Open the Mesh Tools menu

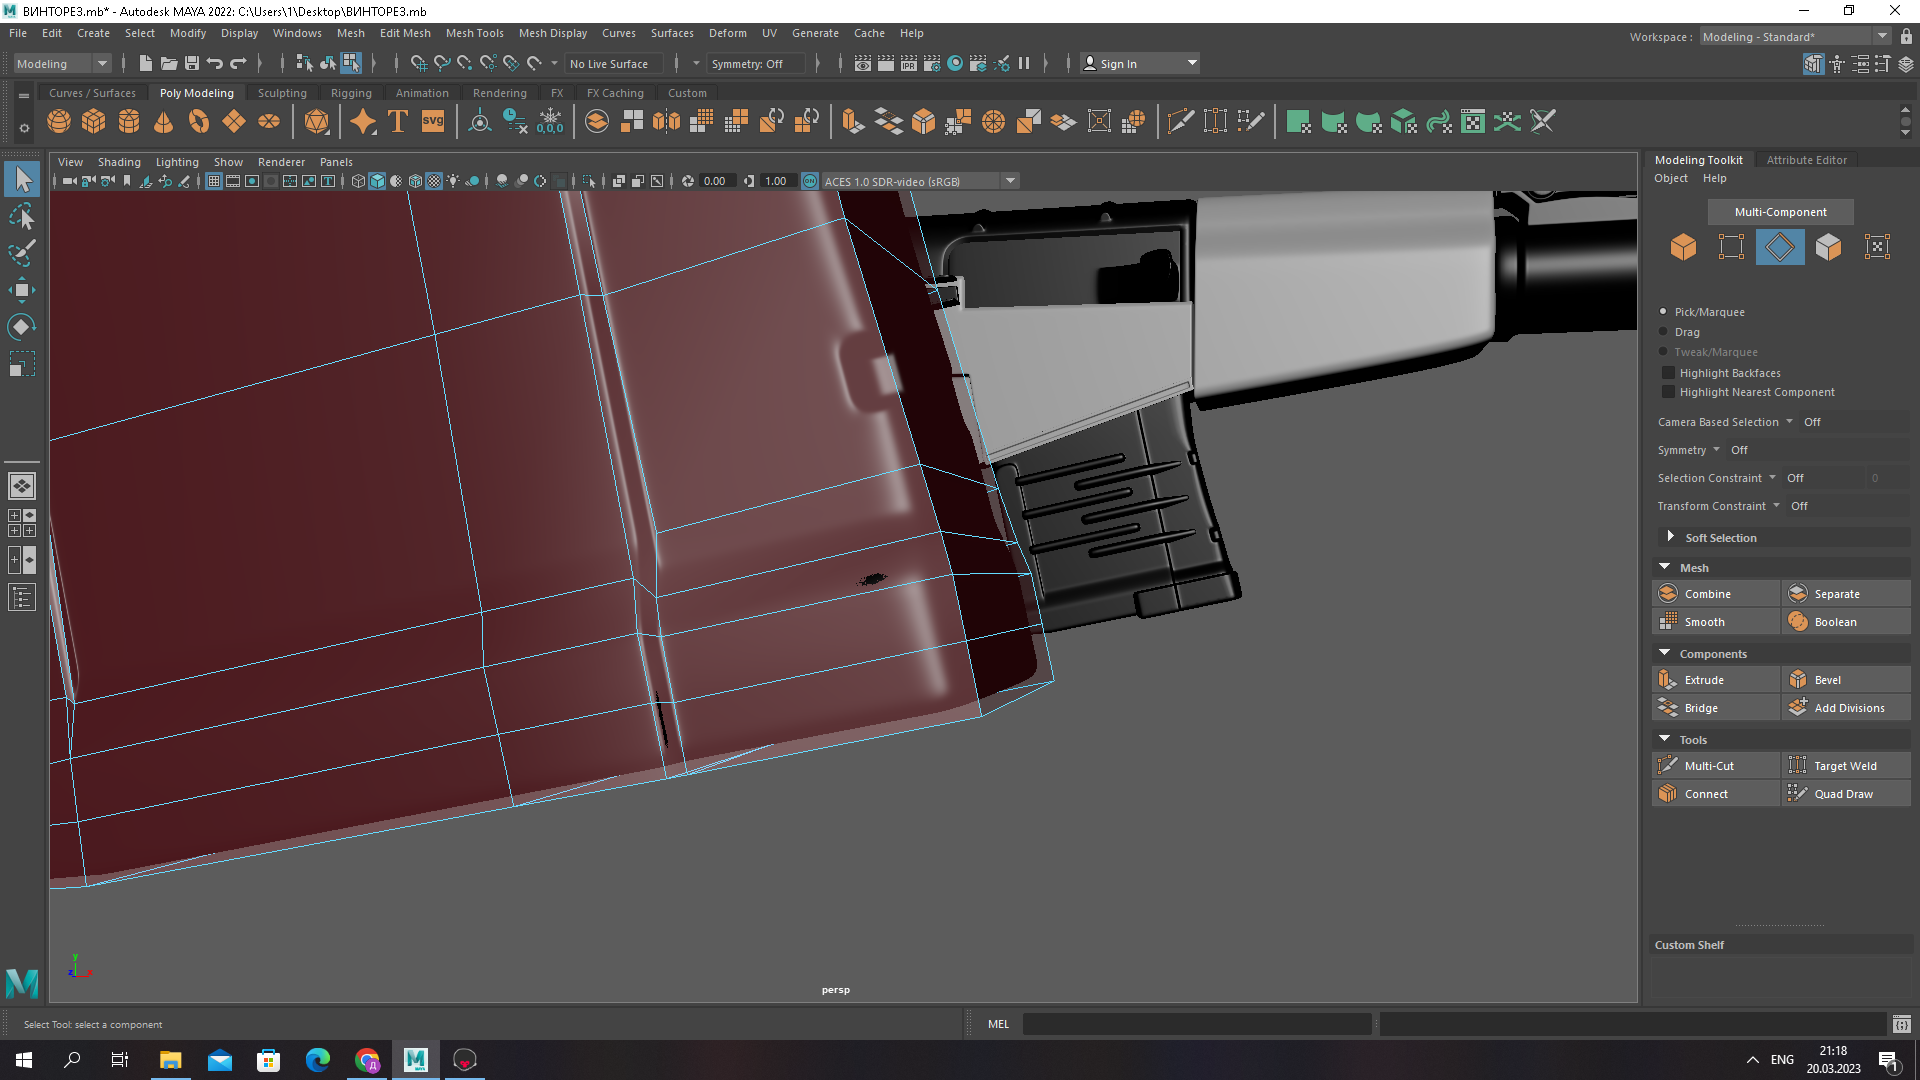coord(474,33)
